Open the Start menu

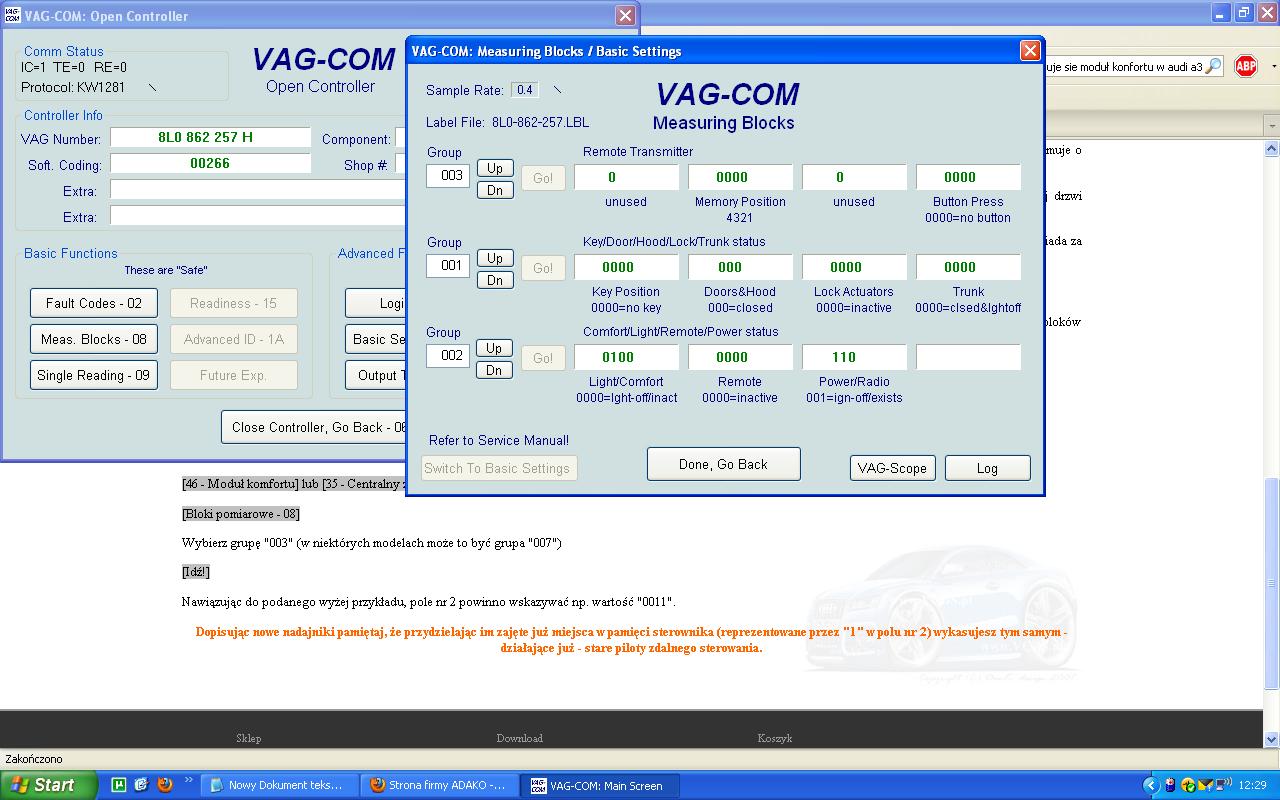click(x=48, y=785)
